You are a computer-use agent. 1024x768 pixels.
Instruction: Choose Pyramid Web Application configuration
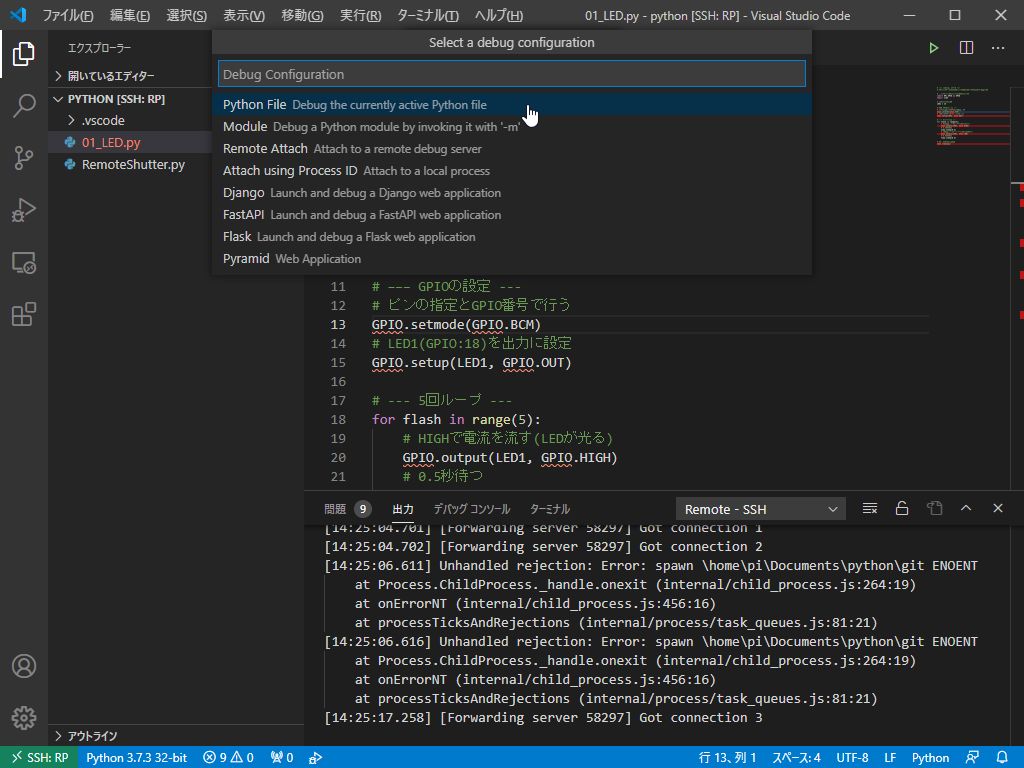(x=512, y=259)
